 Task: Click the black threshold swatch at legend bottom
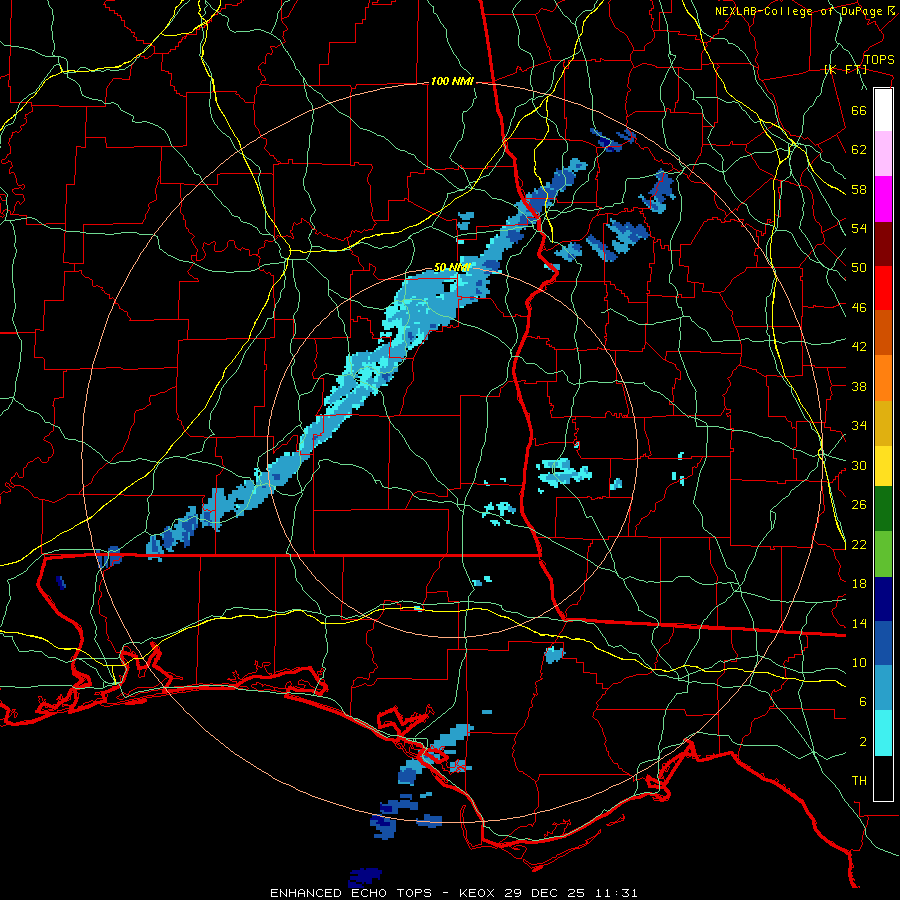883,778
